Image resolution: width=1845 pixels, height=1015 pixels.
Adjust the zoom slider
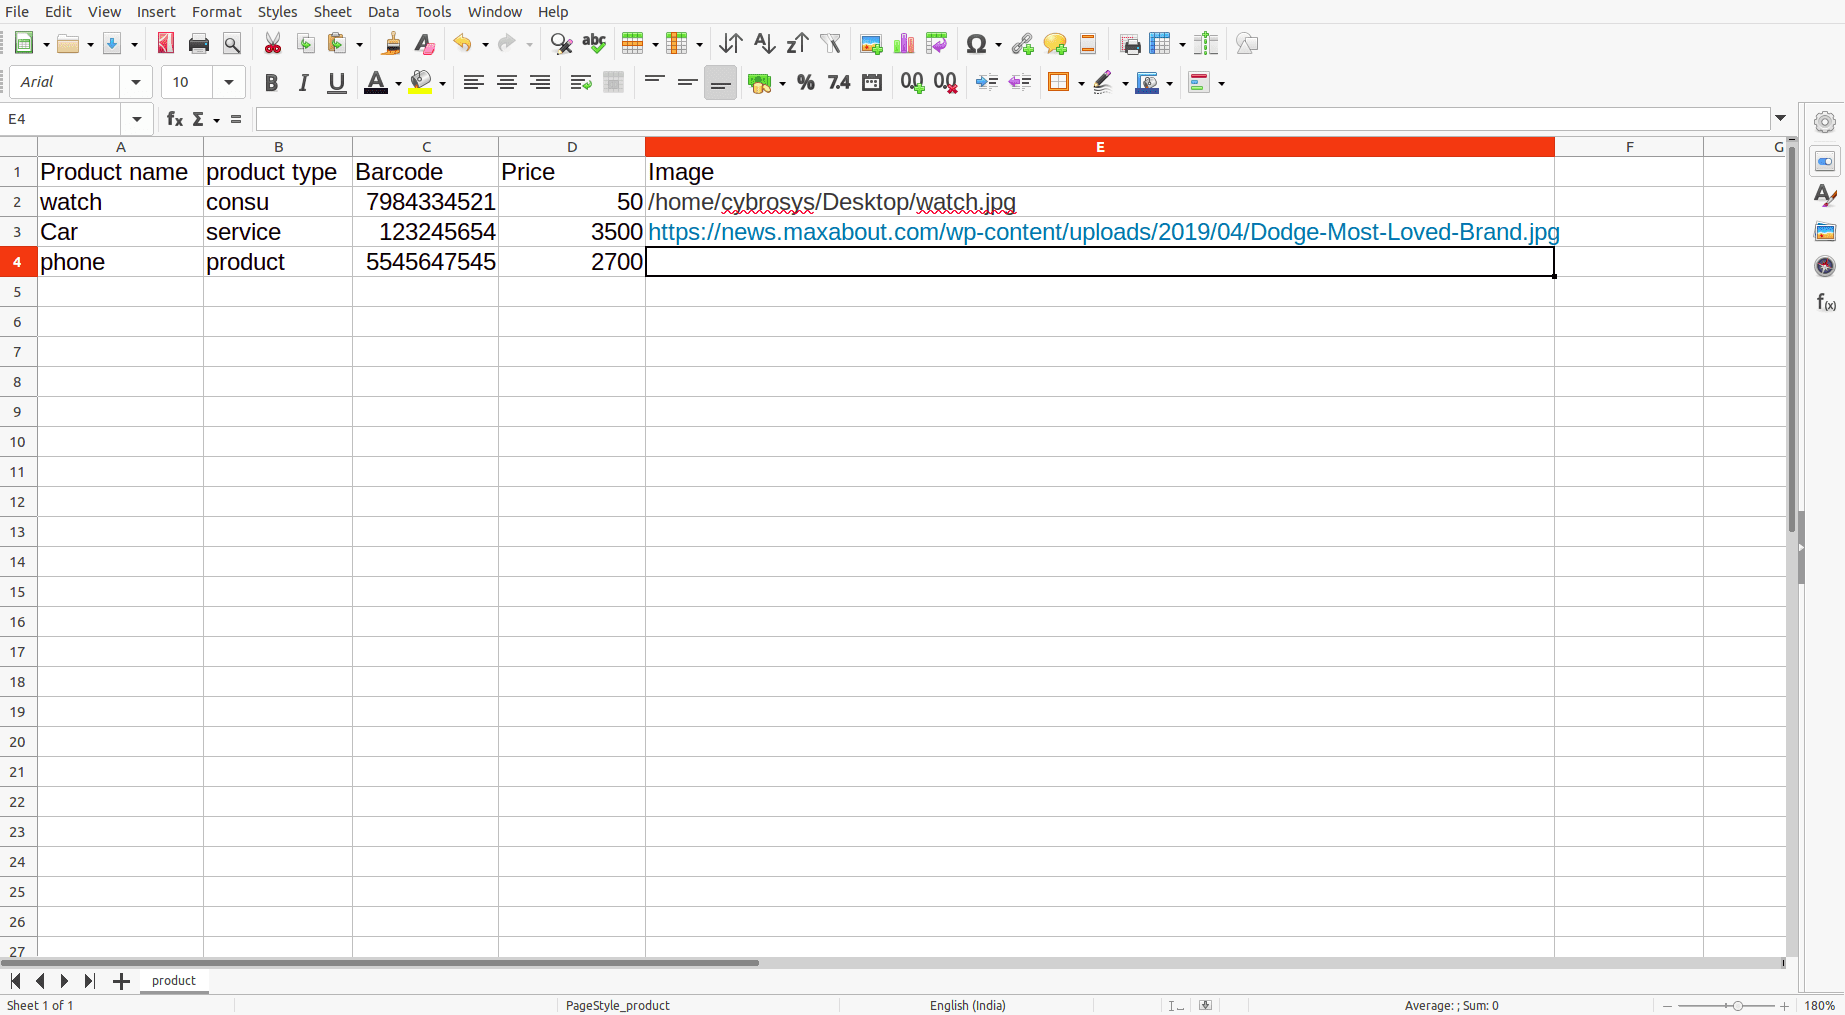pos(1738,1006)
